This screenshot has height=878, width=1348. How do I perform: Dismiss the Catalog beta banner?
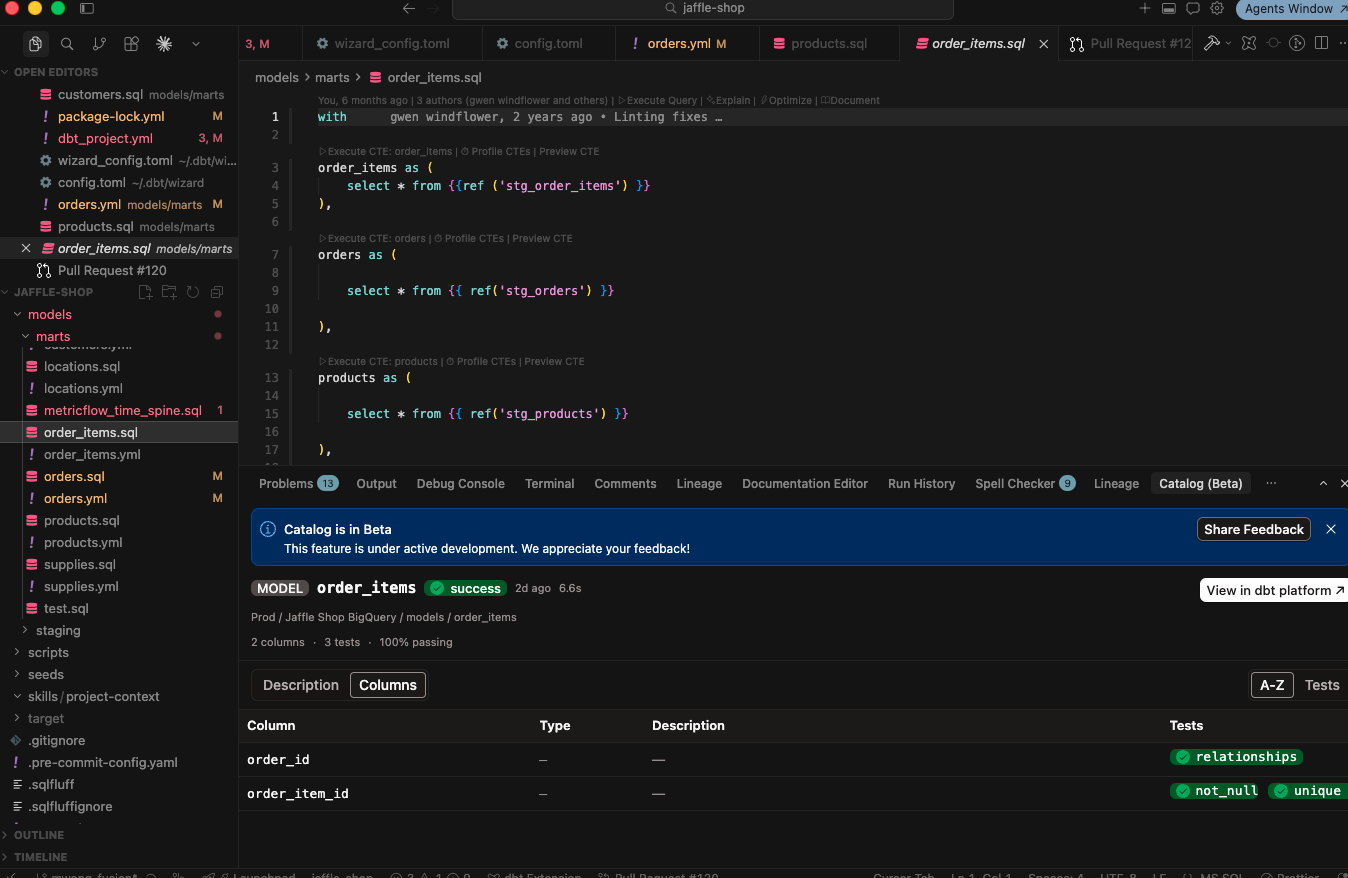(x=1331, y=529)
